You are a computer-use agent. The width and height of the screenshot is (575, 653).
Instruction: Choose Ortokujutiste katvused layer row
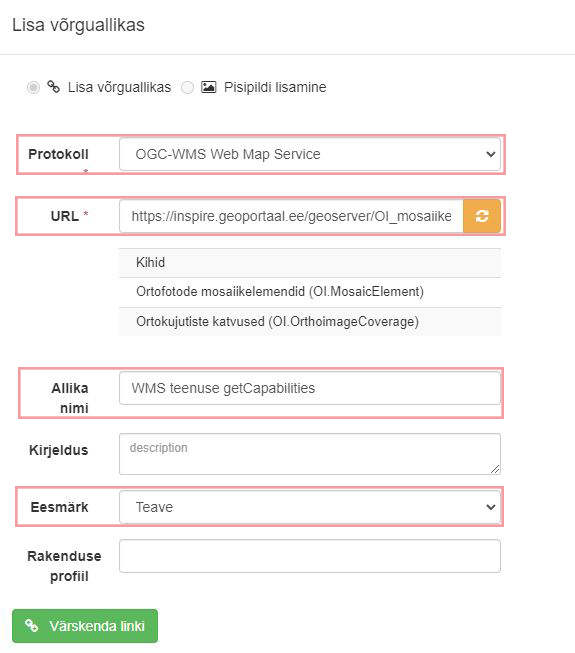(x=310, y=322)
